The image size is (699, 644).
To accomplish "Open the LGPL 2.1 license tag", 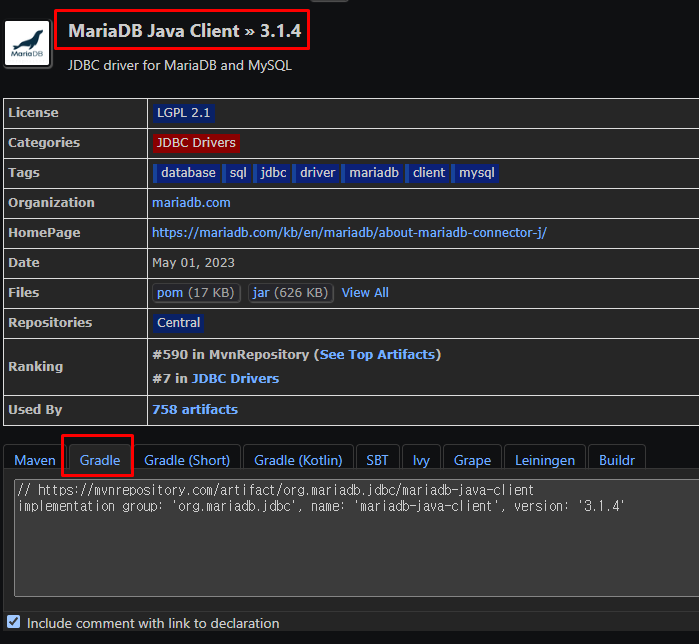I will click(x=184, y=113).
